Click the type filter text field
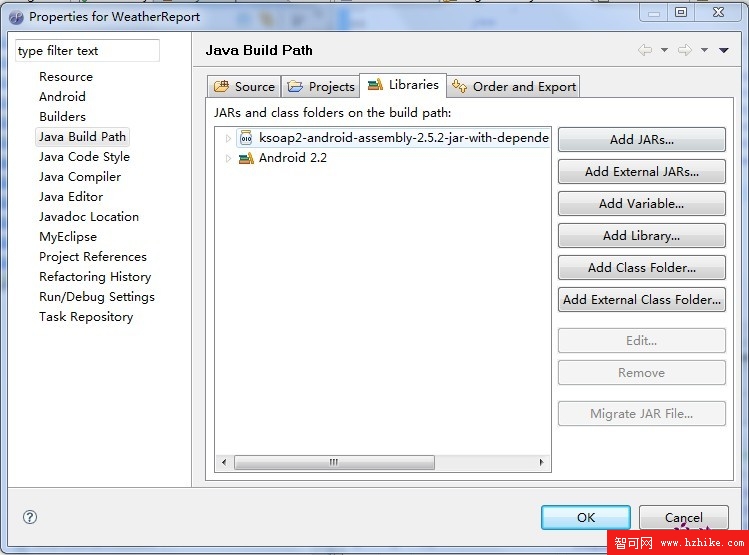This screenshot has width=749, height=555. [x=87, y=51]
